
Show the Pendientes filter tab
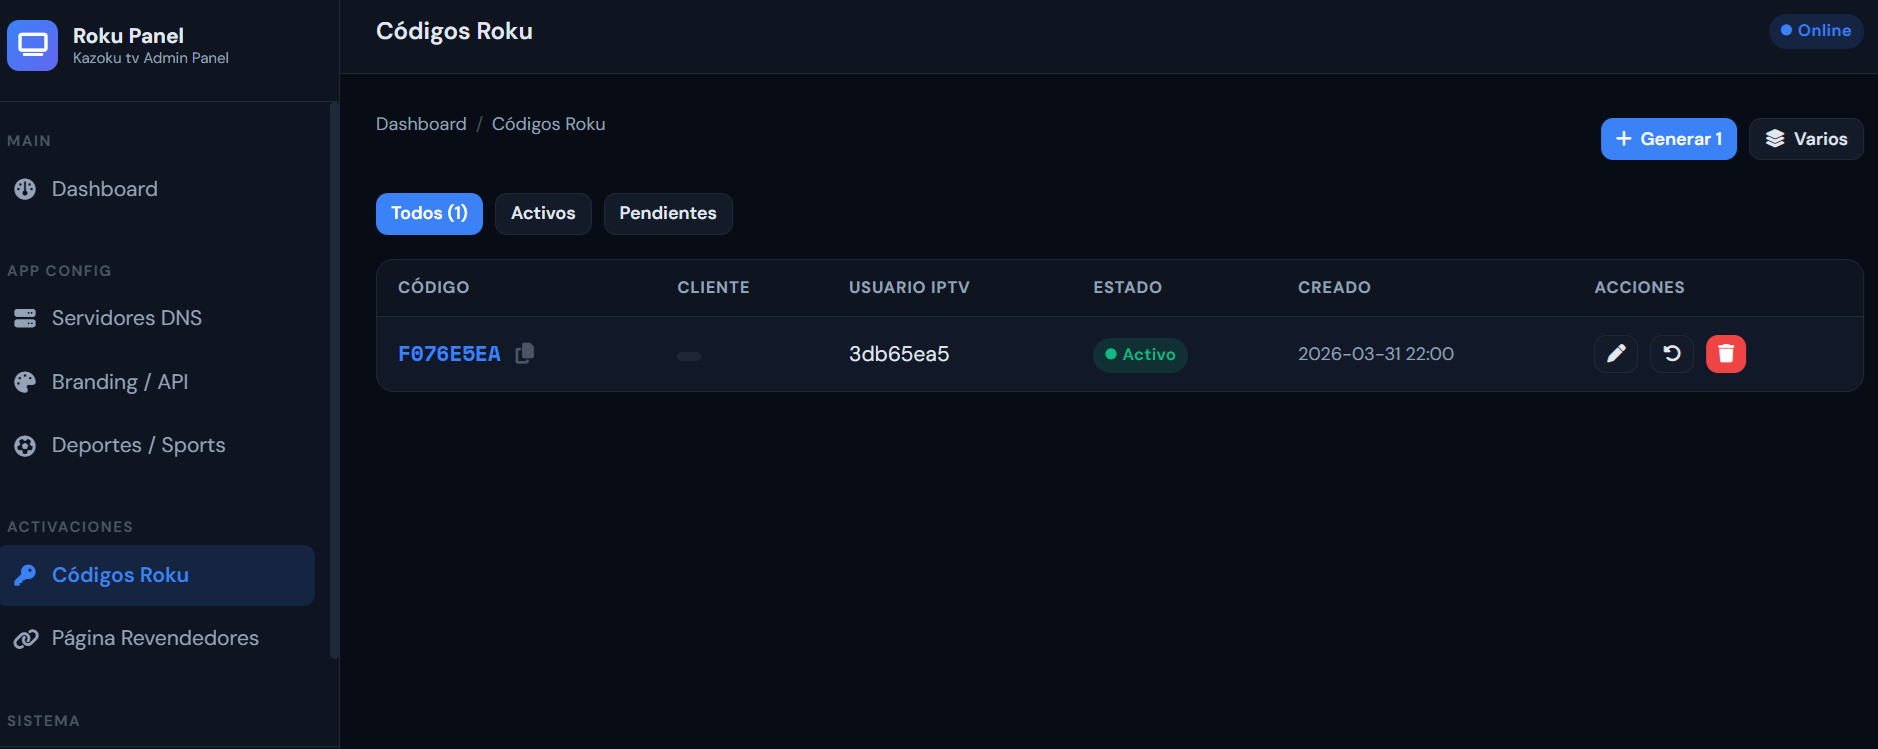(667, 214)
